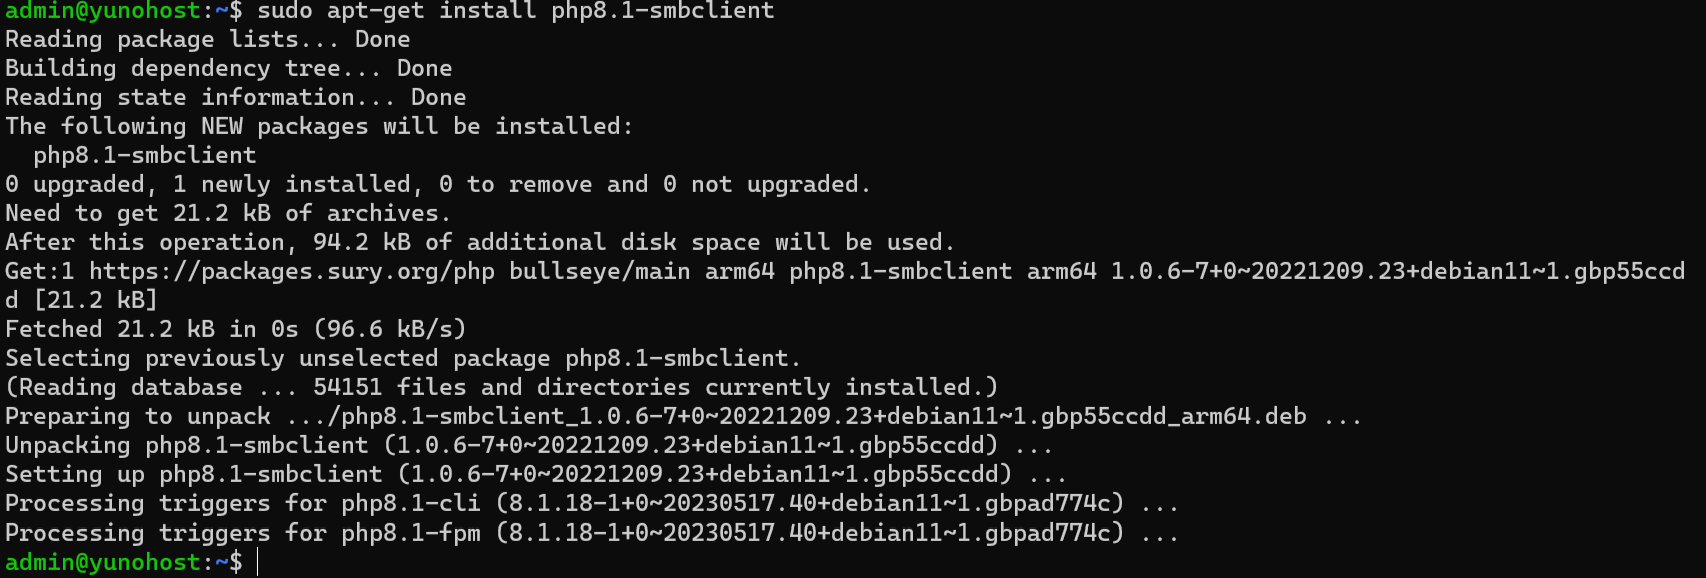Click 'Fetched 21.2 kB in 0s' line
The height and width of the screenshot is (578, 1706).
coord(236,329)
